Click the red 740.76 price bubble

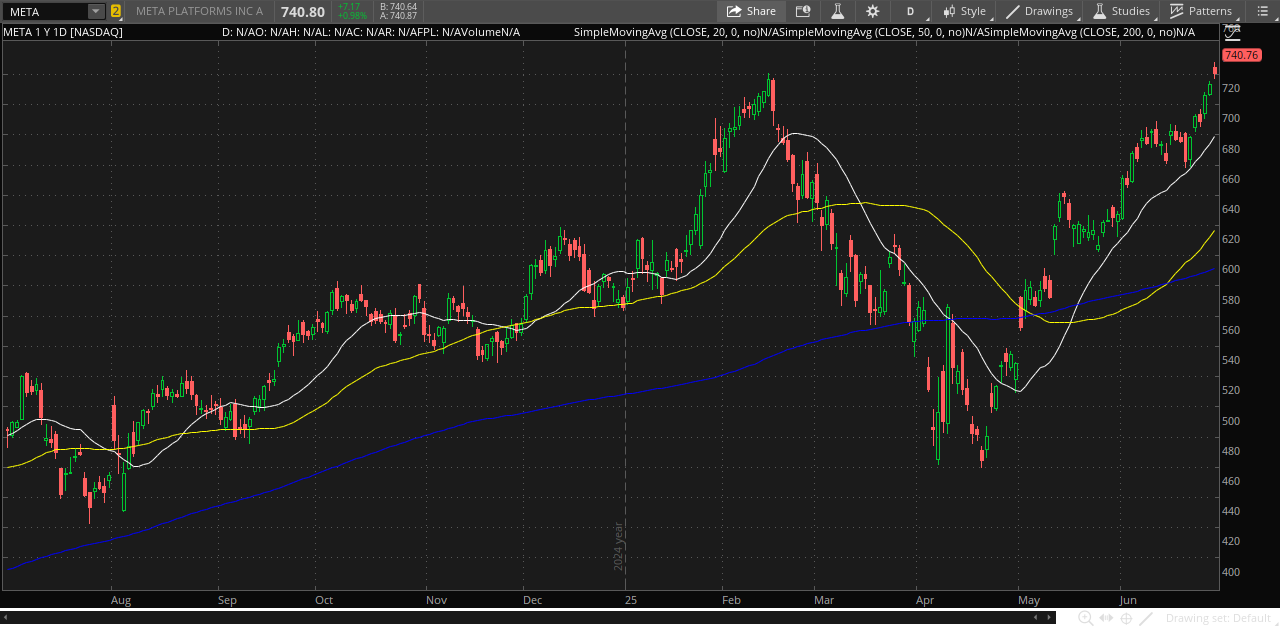1241,55
